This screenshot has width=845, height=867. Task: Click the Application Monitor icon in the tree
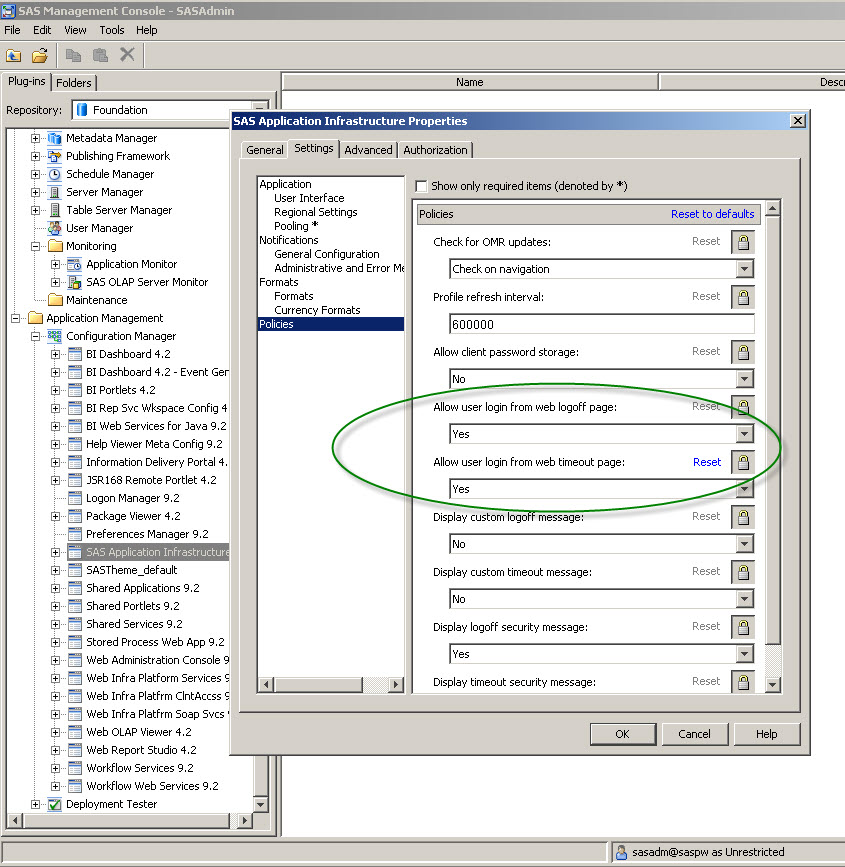(x=75, y=264)
